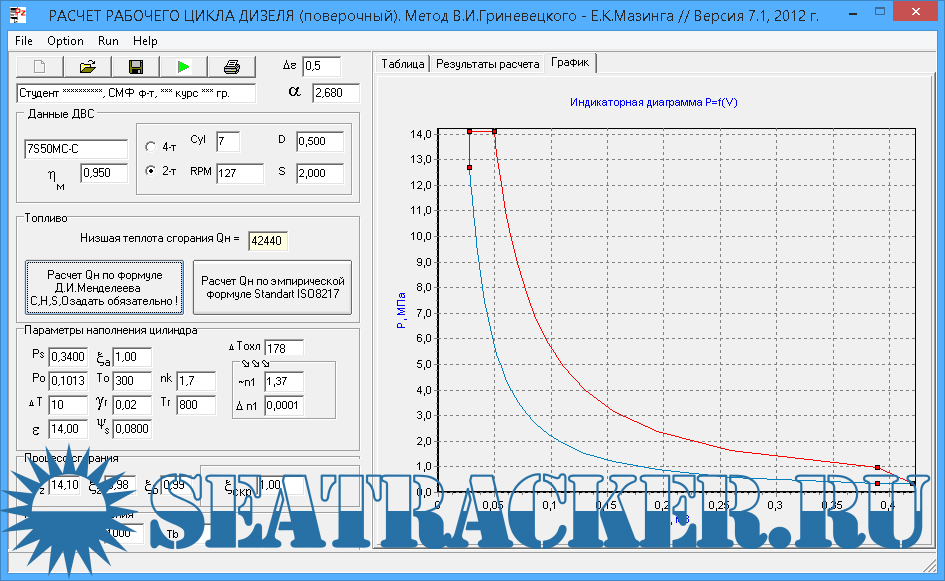Open the Option menu

65,41
